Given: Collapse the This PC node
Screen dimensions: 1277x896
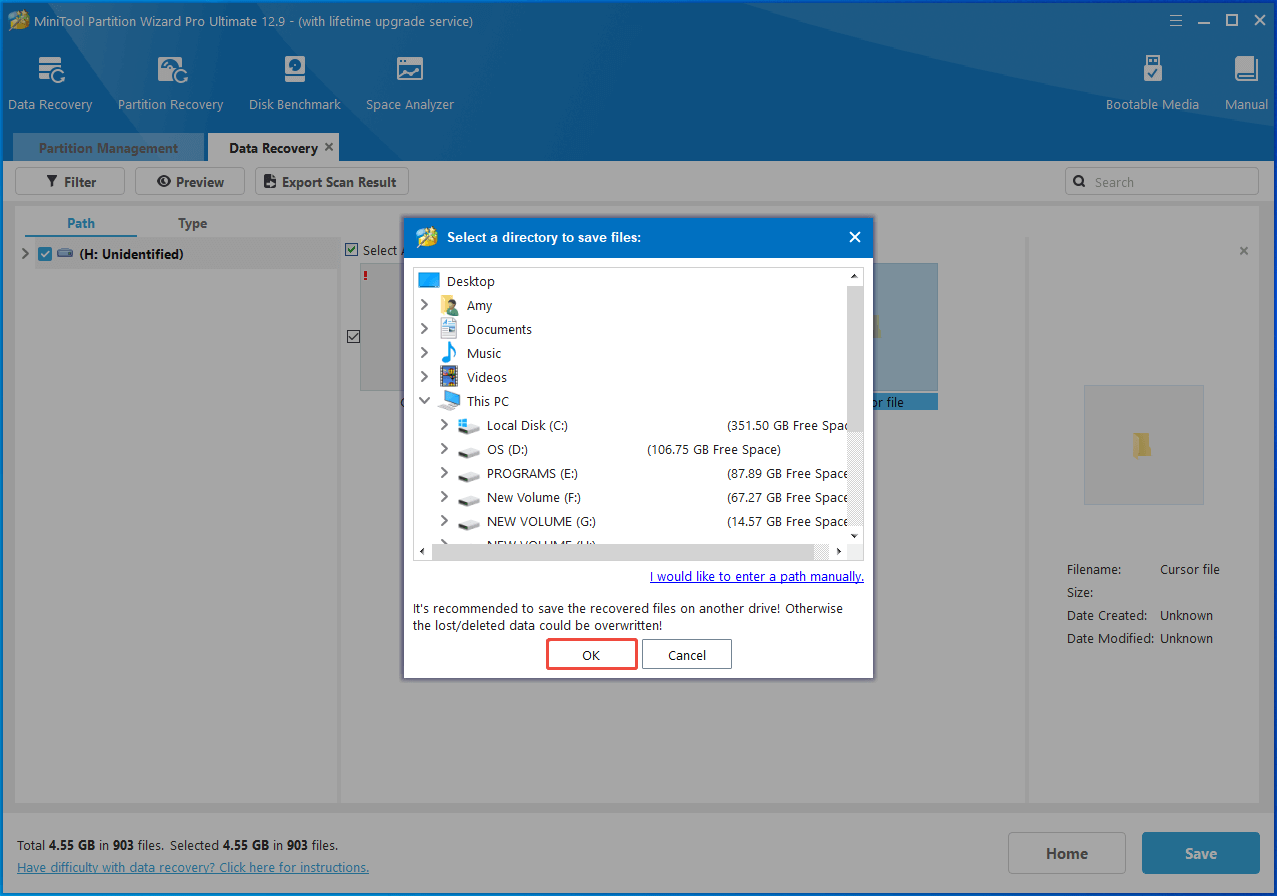Looking at the screenshot, I should (424, 401).
